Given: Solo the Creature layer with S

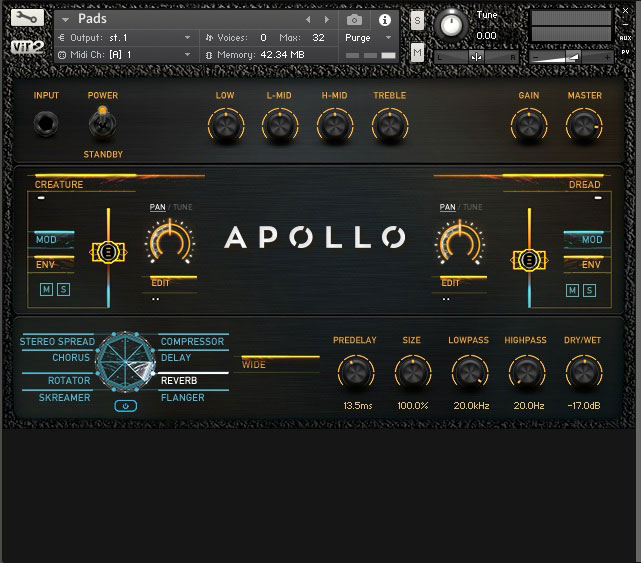Looking at the screenshot, I should coord(63,289).
